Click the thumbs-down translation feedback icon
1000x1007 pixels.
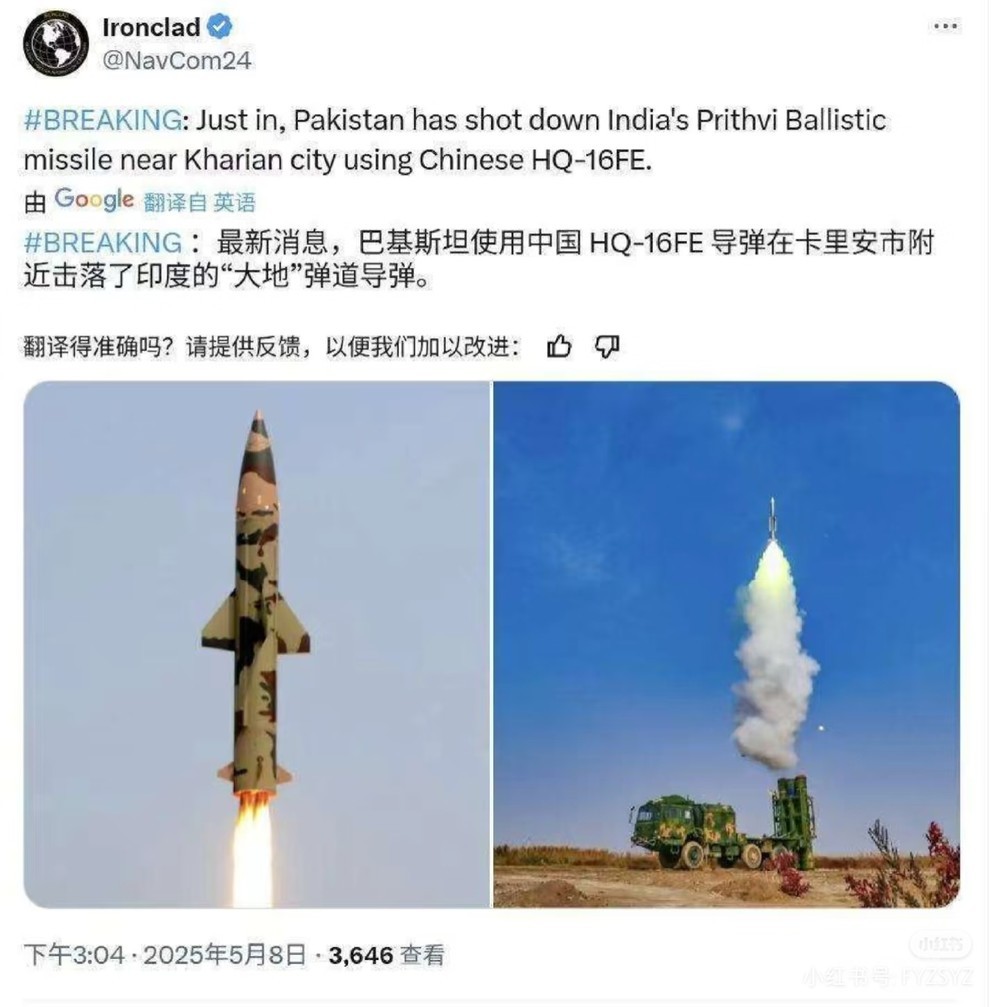[x=607, y=347]
